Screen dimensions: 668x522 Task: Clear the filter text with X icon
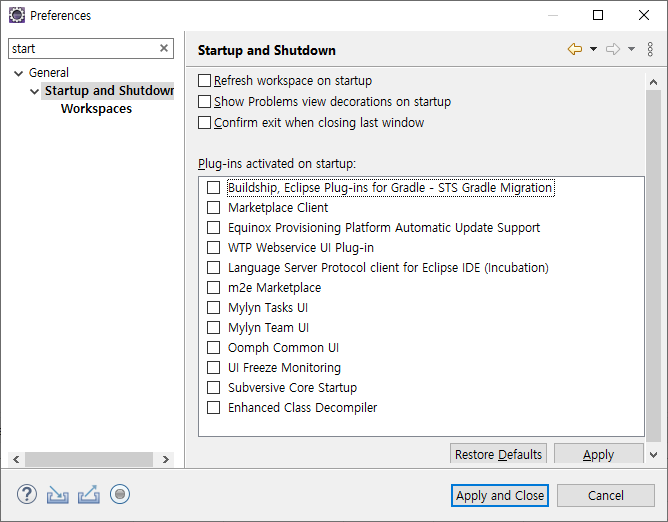[164, 48]
